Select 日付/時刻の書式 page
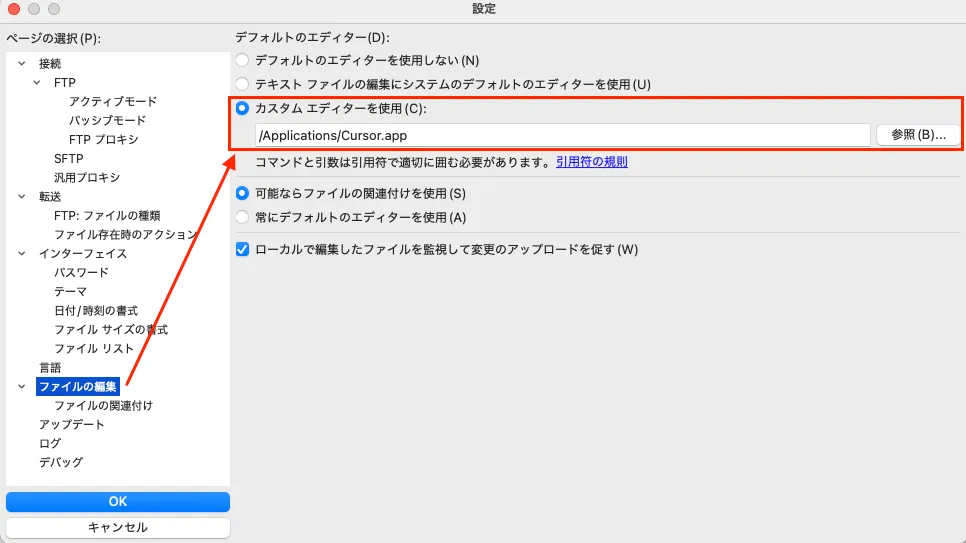 (95, 311)
